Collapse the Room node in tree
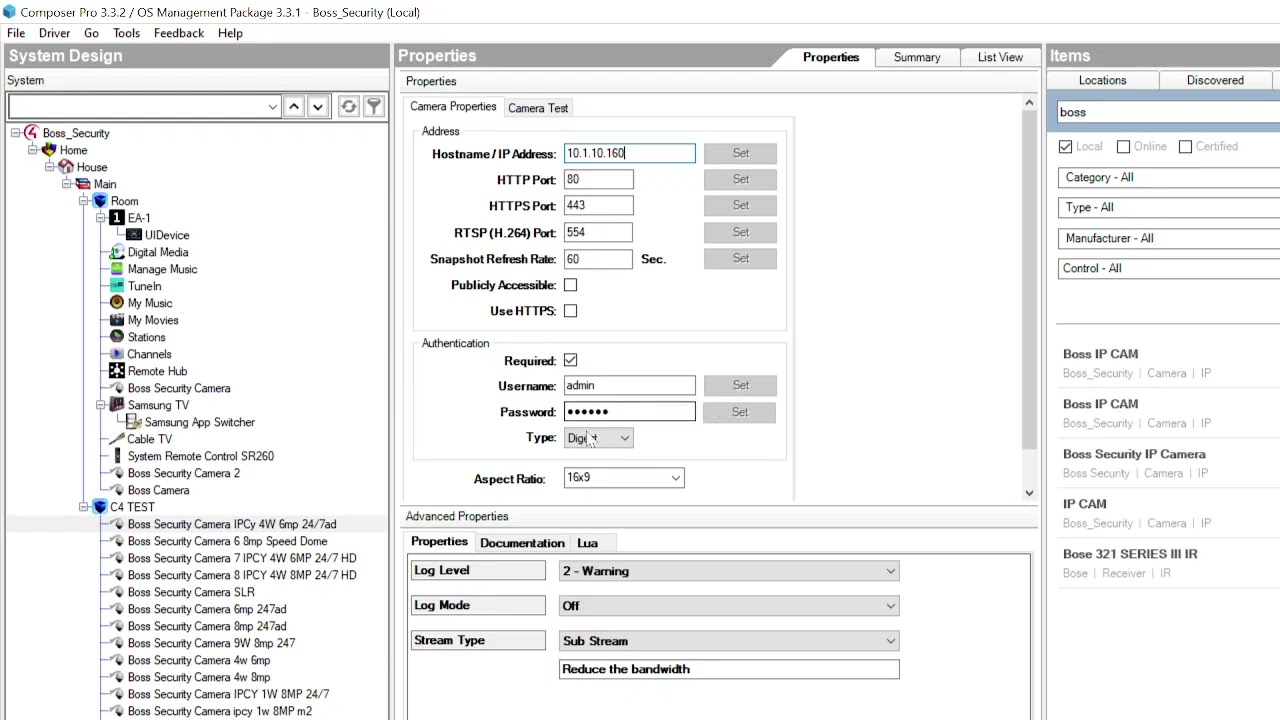The width and height of the screenshot is (1280, 720). click(84, 201)
